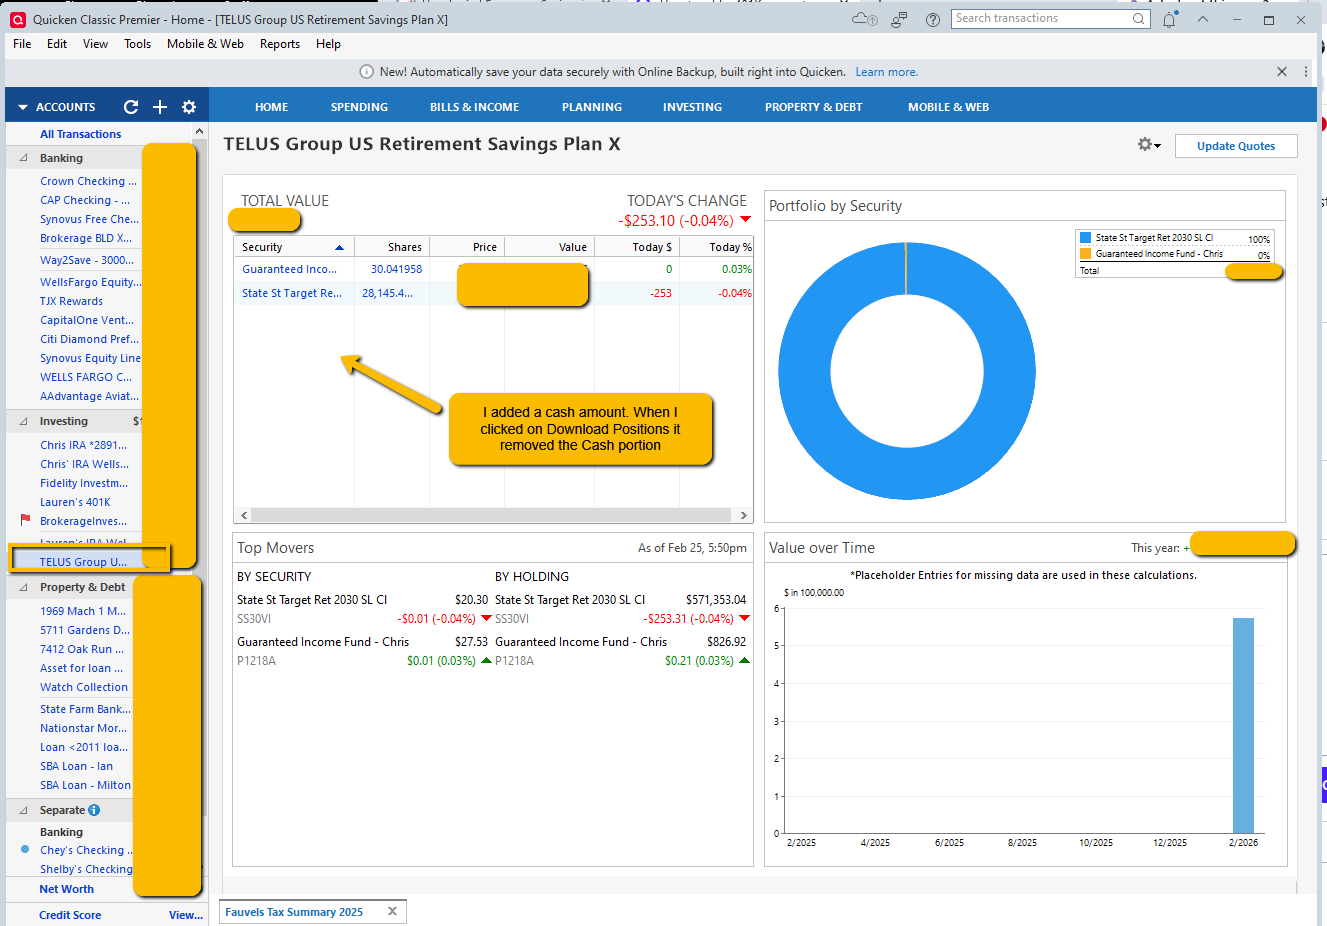The height and width of the screenshot is (926, 1327).
Task: Click the Update Quotes button
Action: [1236, 146]
